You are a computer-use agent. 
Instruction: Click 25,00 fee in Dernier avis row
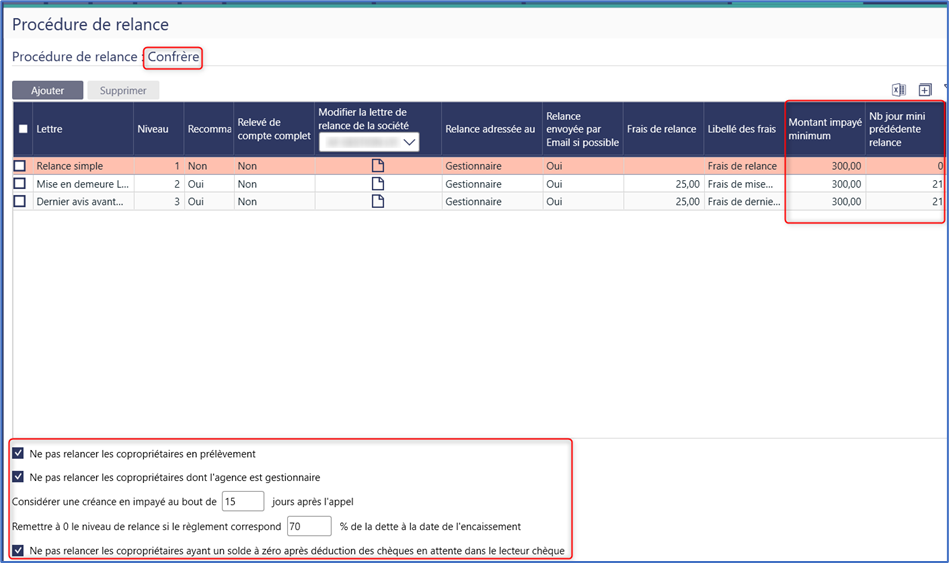point(663,202)
